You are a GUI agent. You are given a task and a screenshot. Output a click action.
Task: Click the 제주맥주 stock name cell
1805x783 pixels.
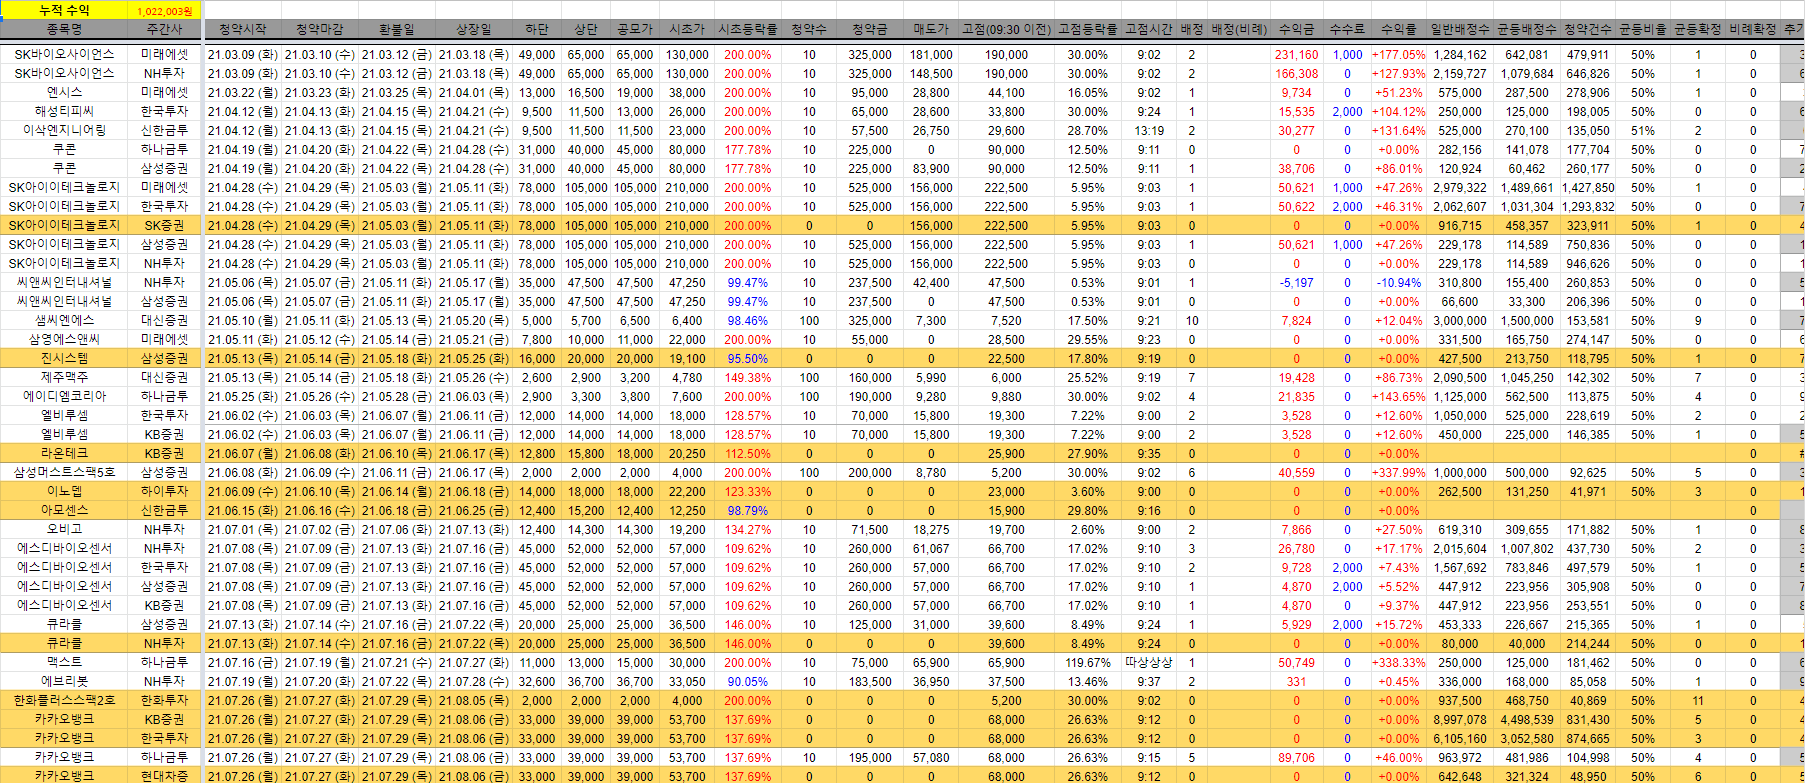point(65,377)
